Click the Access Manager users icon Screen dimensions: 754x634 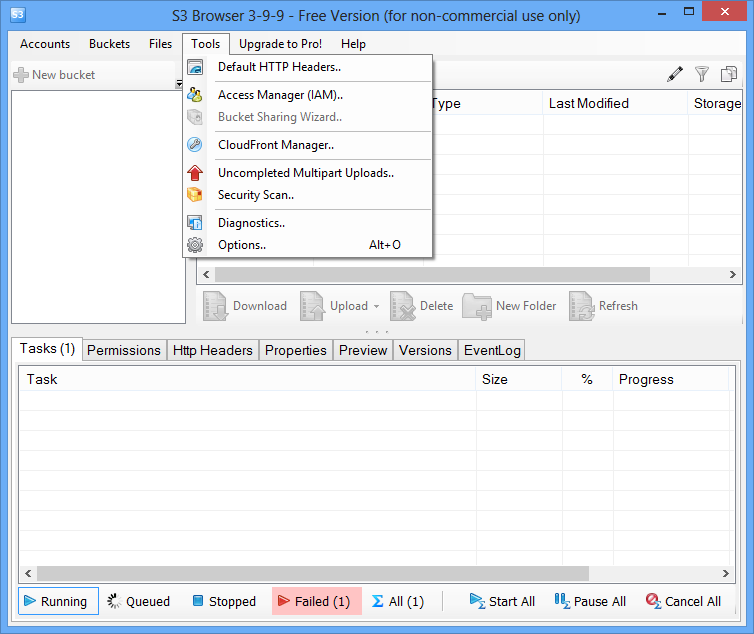(x=195, y=95)
